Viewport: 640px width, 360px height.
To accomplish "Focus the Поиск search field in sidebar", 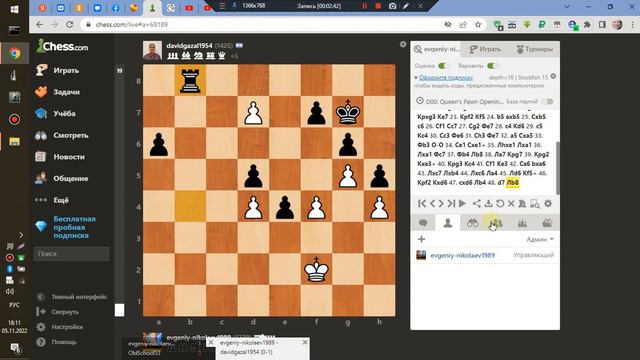I will pos(71,253).
